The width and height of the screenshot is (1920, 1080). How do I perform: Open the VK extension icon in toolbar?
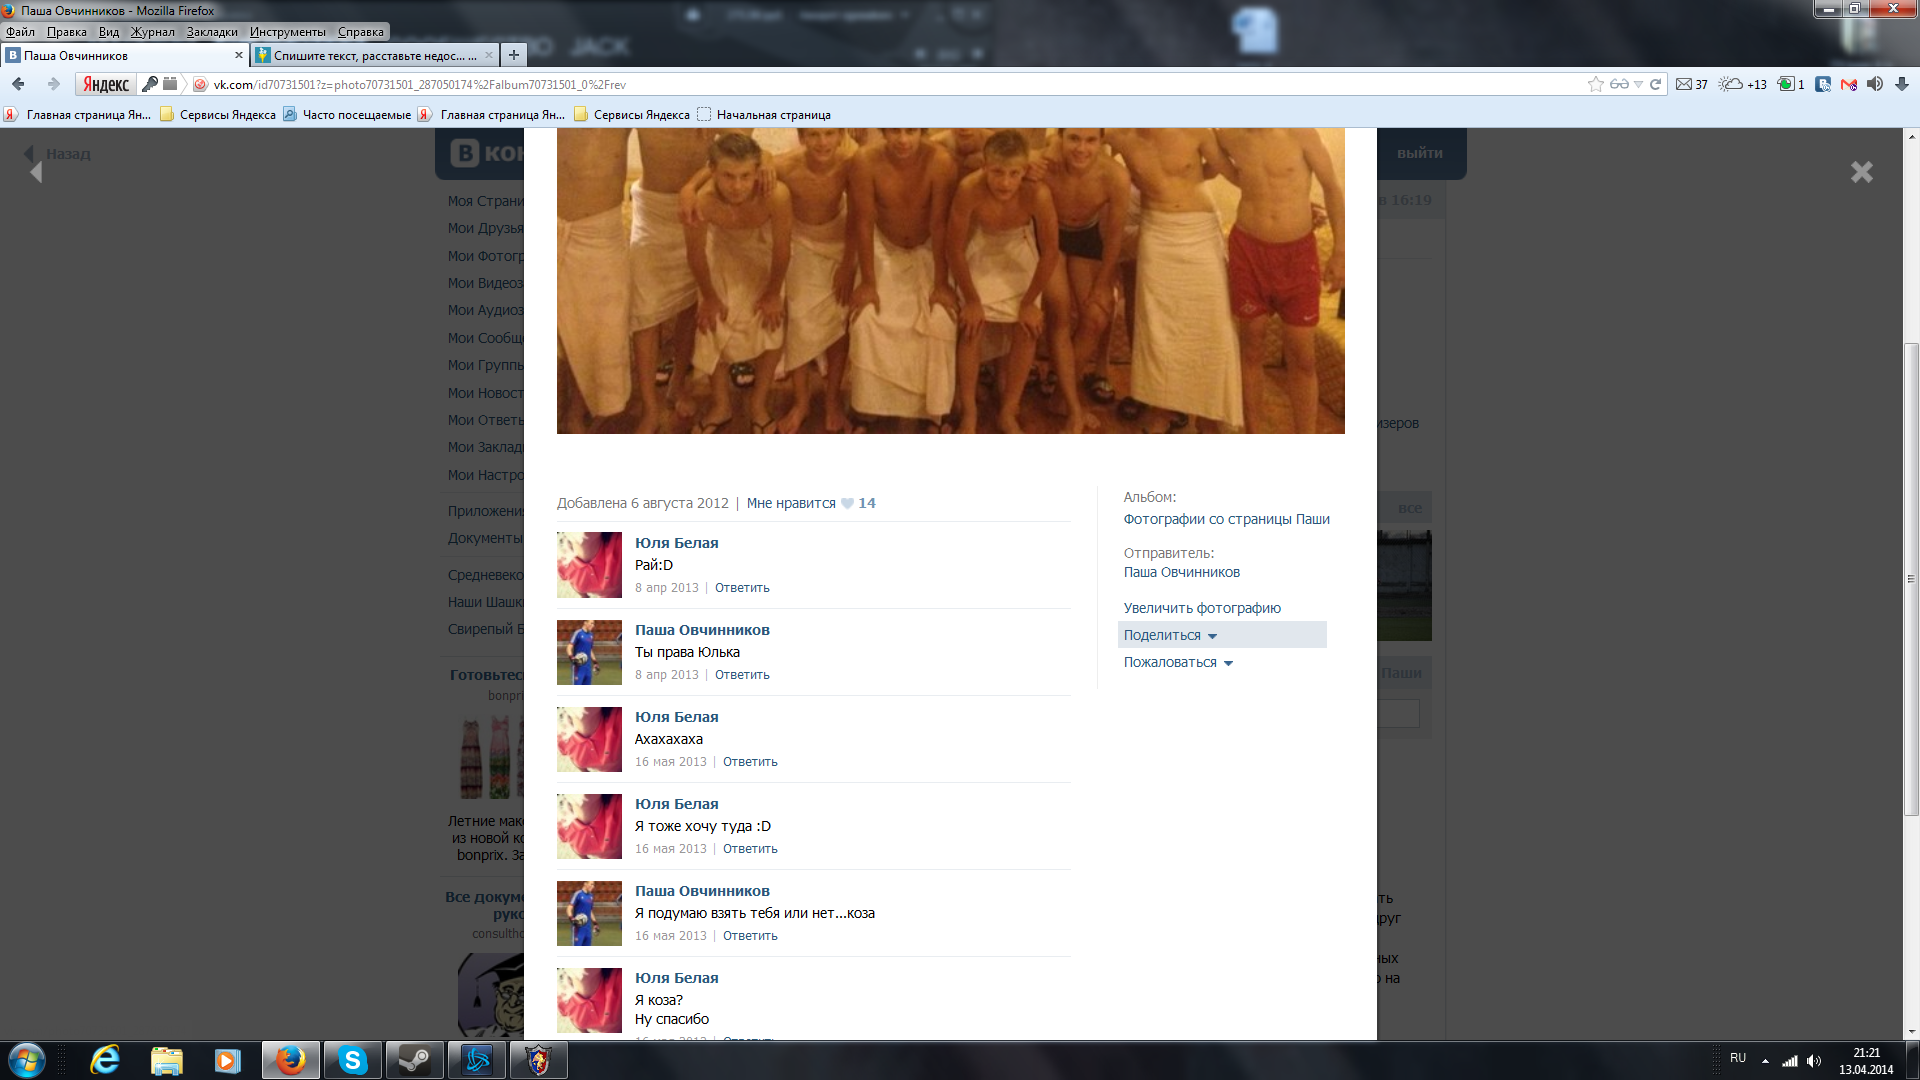point(1823,84)
